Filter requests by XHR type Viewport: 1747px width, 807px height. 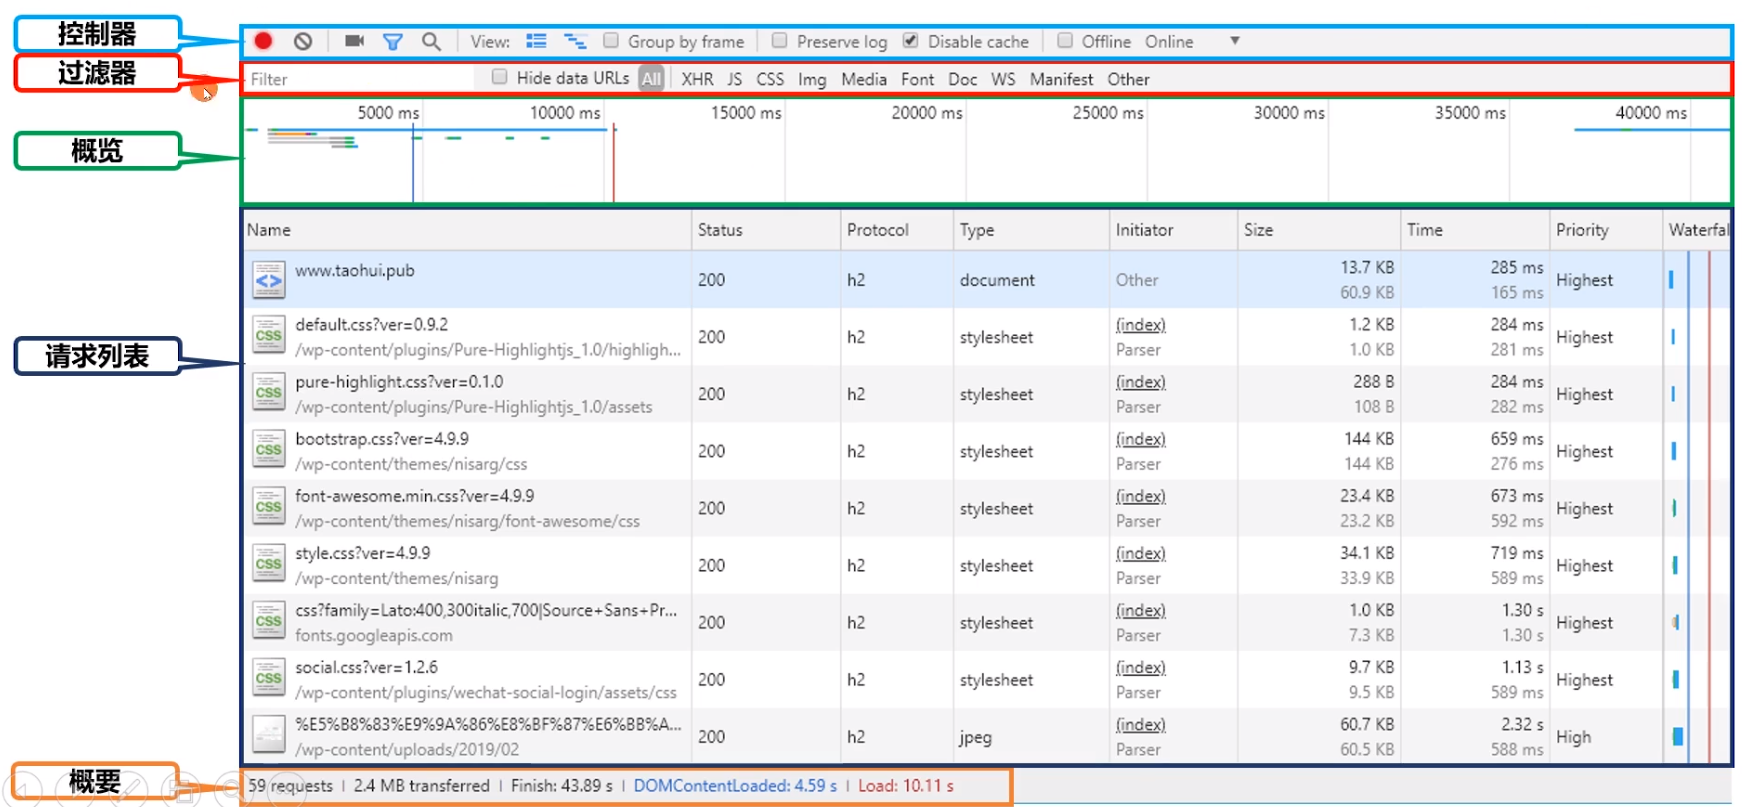point(697,79)
